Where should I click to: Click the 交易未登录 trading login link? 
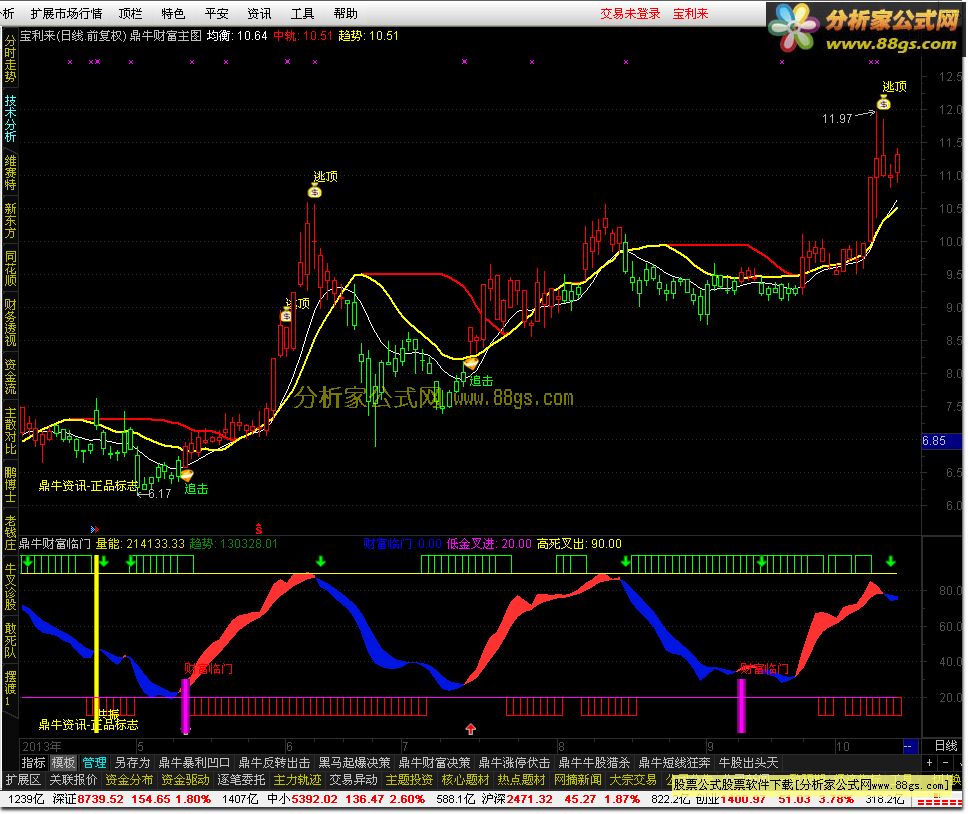pos(630,14)
